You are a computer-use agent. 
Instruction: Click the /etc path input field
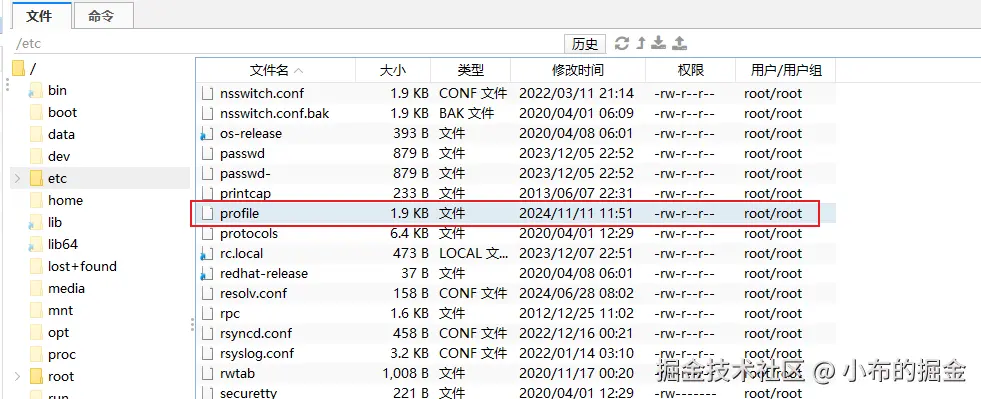[x=288, y=44]
